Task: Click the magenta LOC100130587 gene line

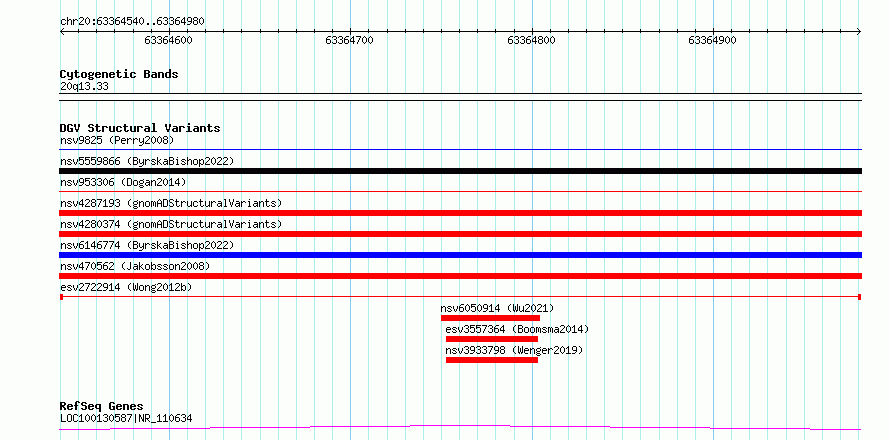Action: [x=460, y=427]
